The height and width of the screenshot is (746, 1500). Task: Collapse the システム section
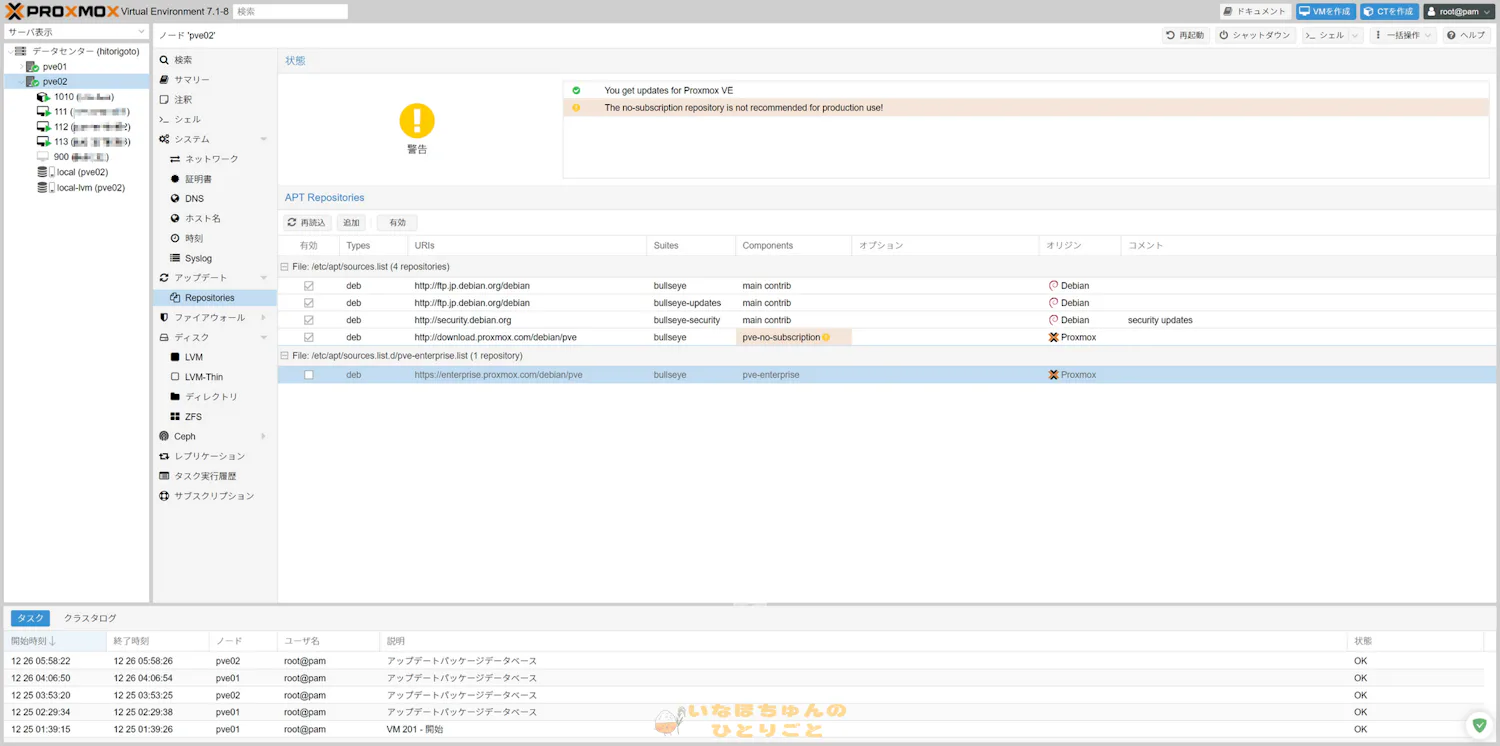point(264,139)
